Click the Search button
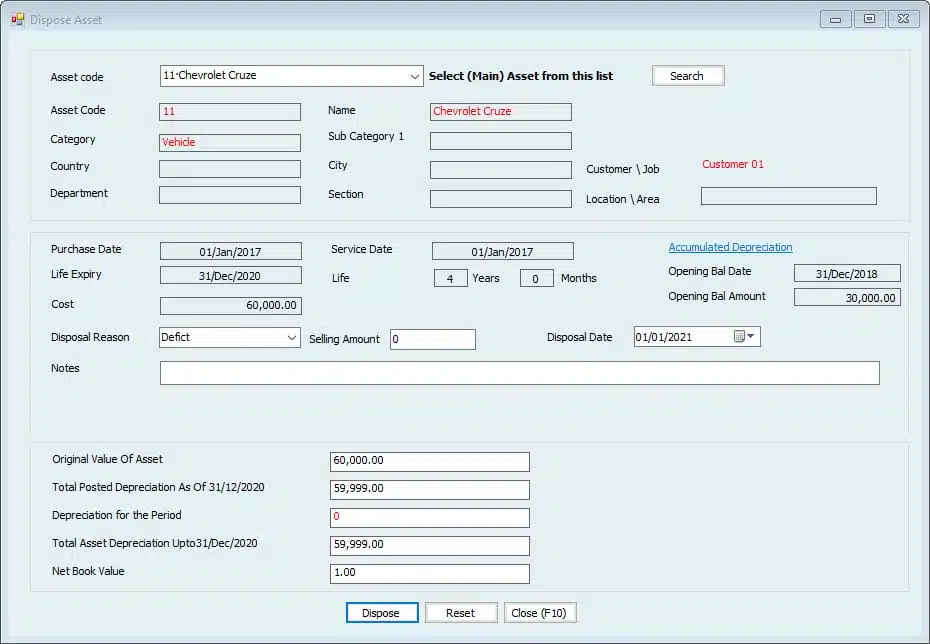Viewport: 930px width, 644px height. [687, 76]
